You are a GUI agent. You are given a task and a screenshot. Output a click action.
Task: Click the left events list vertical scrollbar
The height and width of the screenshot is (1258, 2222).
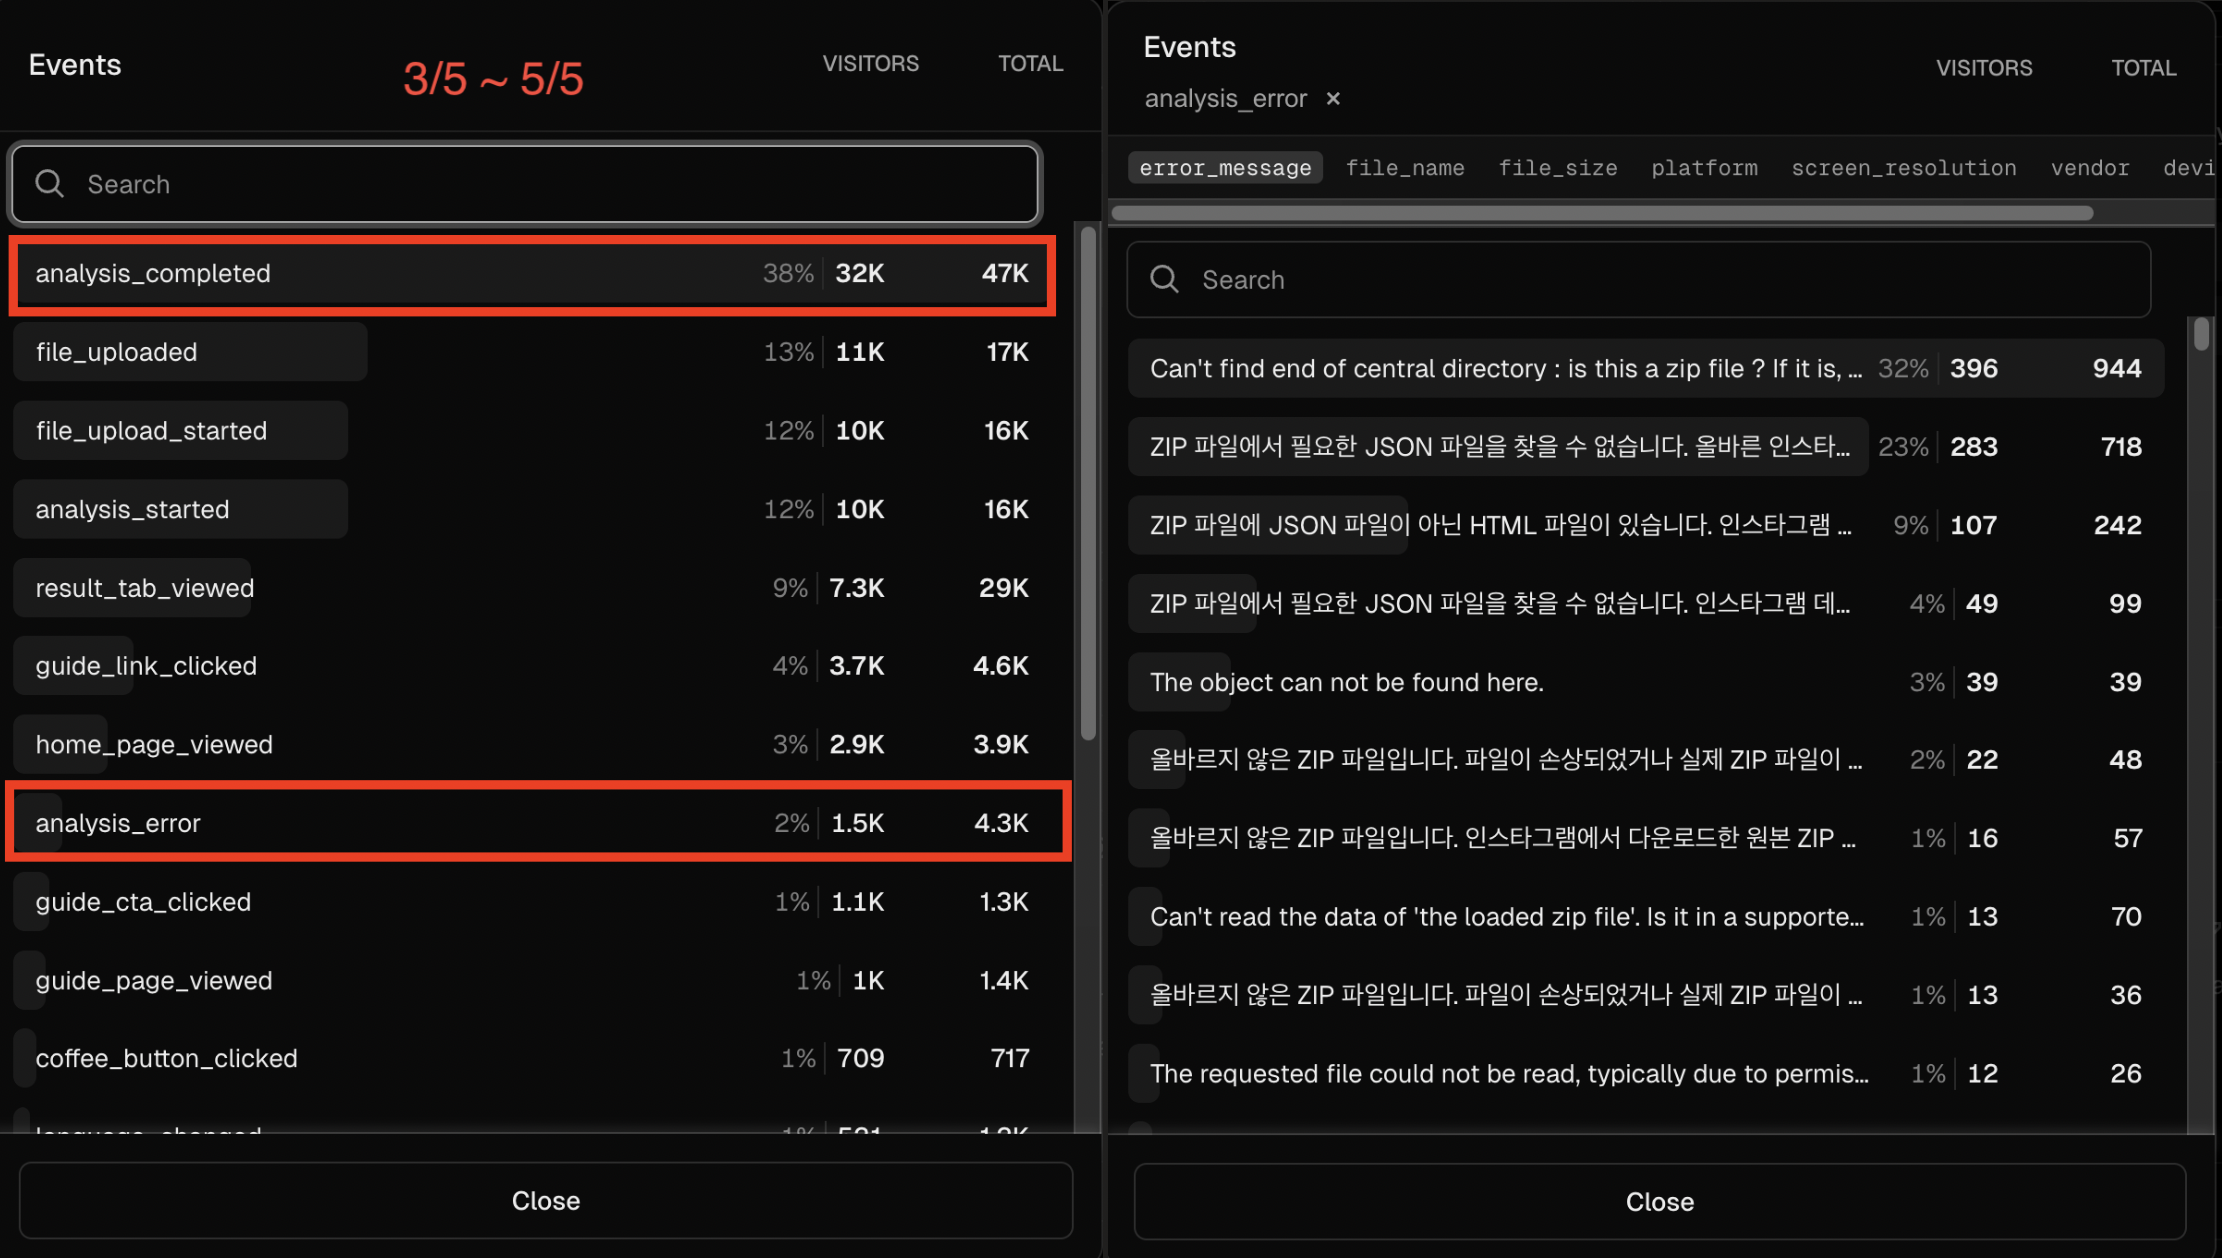(x=1088, y=480)
